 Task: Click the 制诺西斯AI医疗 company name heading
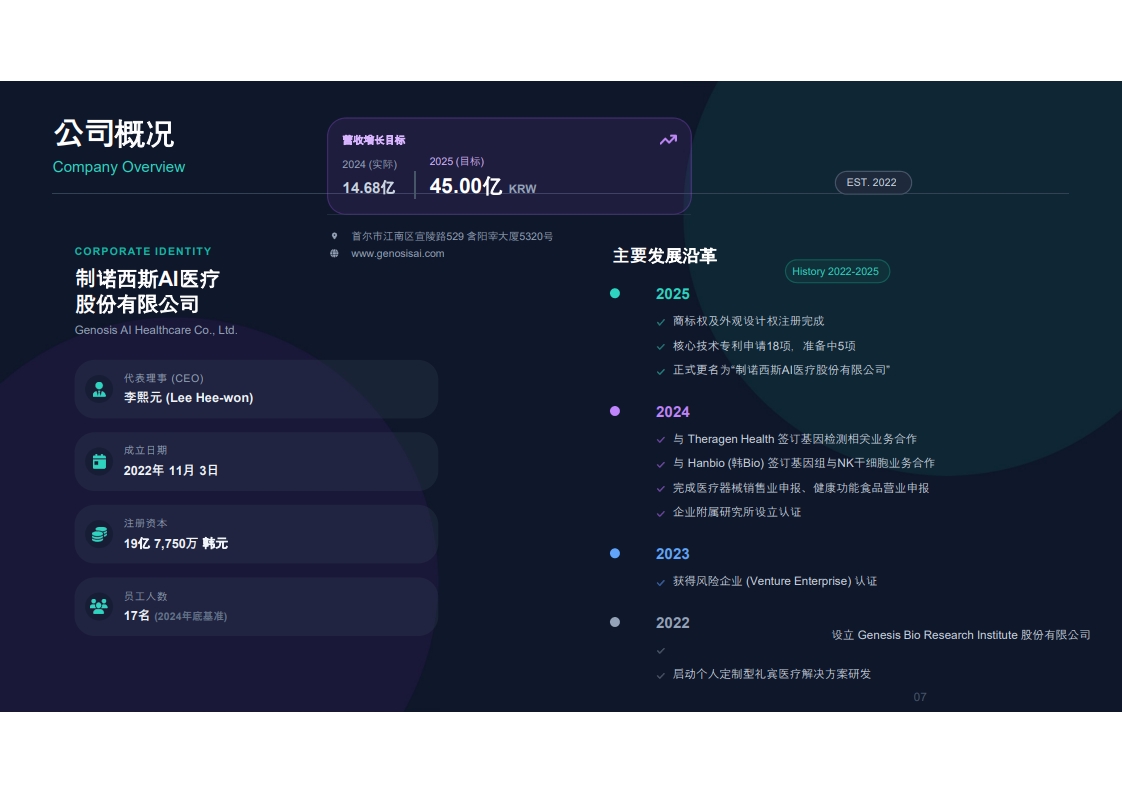click(x=147, y=278)
